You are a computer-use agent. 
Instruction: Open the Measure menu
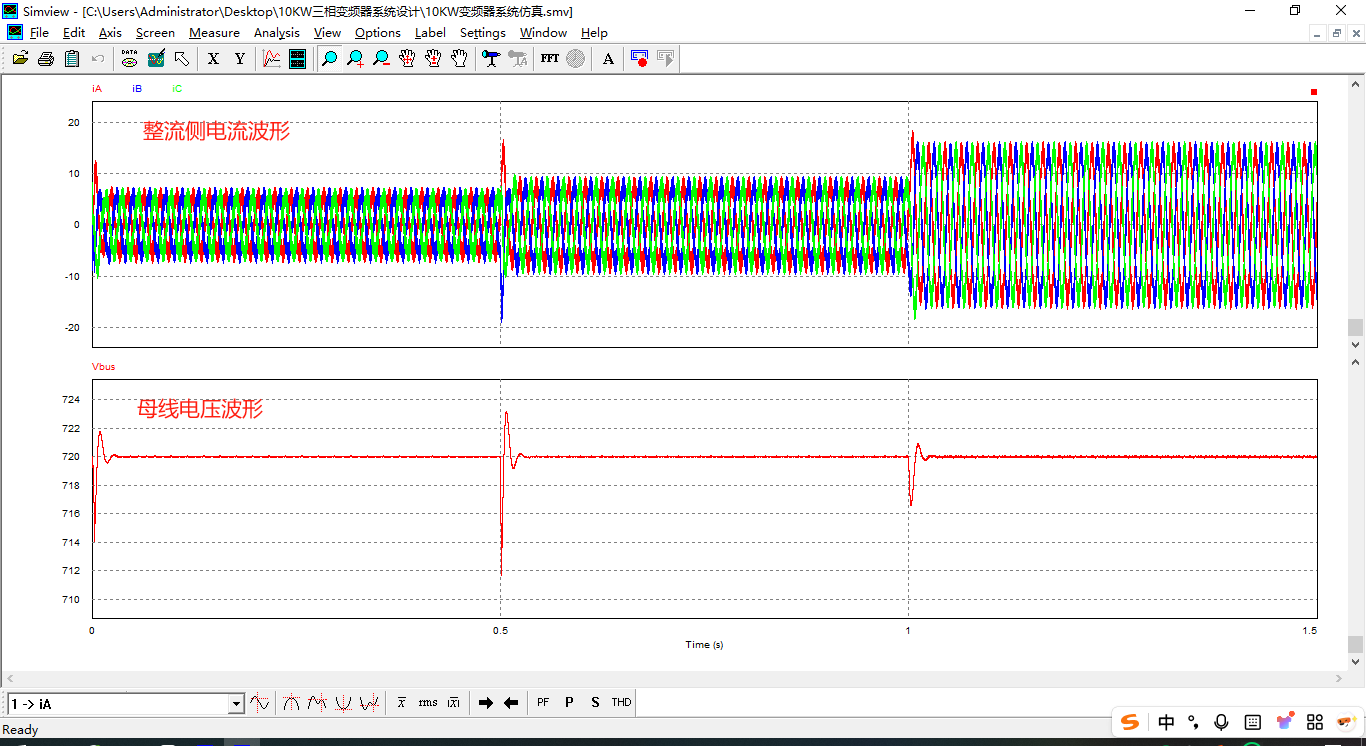(x=214, y=33)
